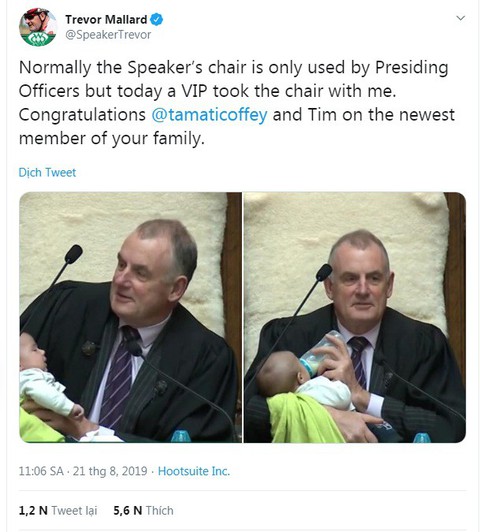
Task: Click the Dịch Tweet translate link
Action: click(x=47, y=172)
